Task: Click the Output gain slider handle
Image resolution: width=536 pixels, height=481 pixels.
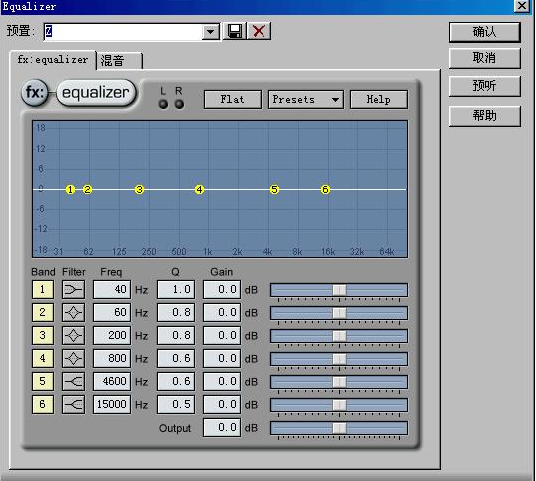Action: pyautogui.click(x=339, y=428)
